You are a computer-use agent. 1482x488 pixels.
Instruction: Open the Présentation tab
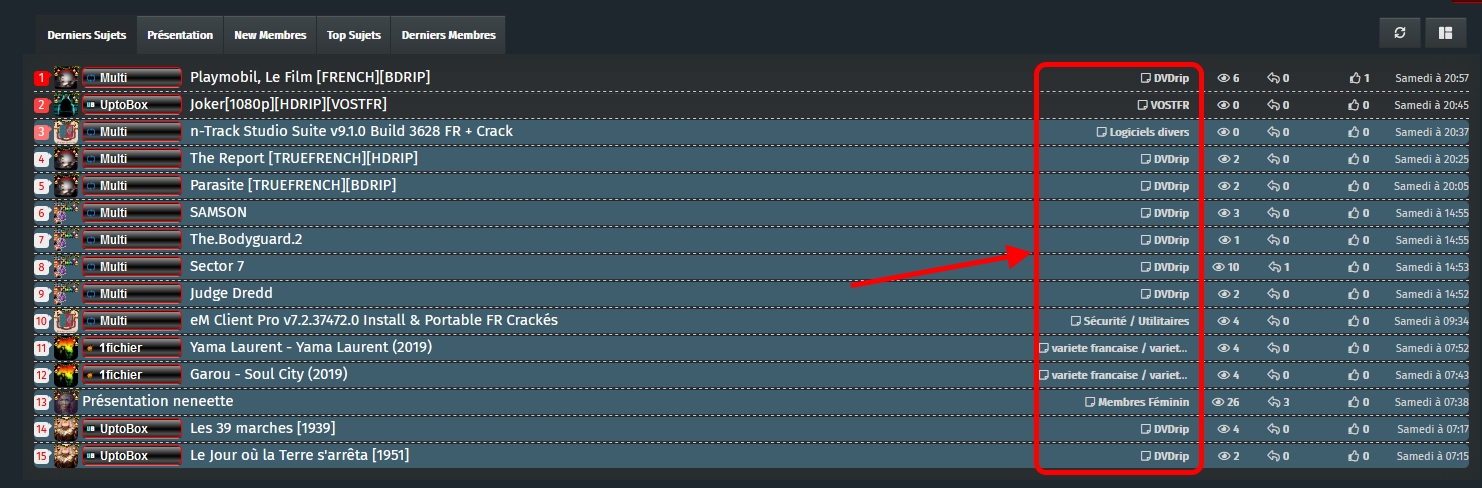pyautogui.click(x=180, y=35)
